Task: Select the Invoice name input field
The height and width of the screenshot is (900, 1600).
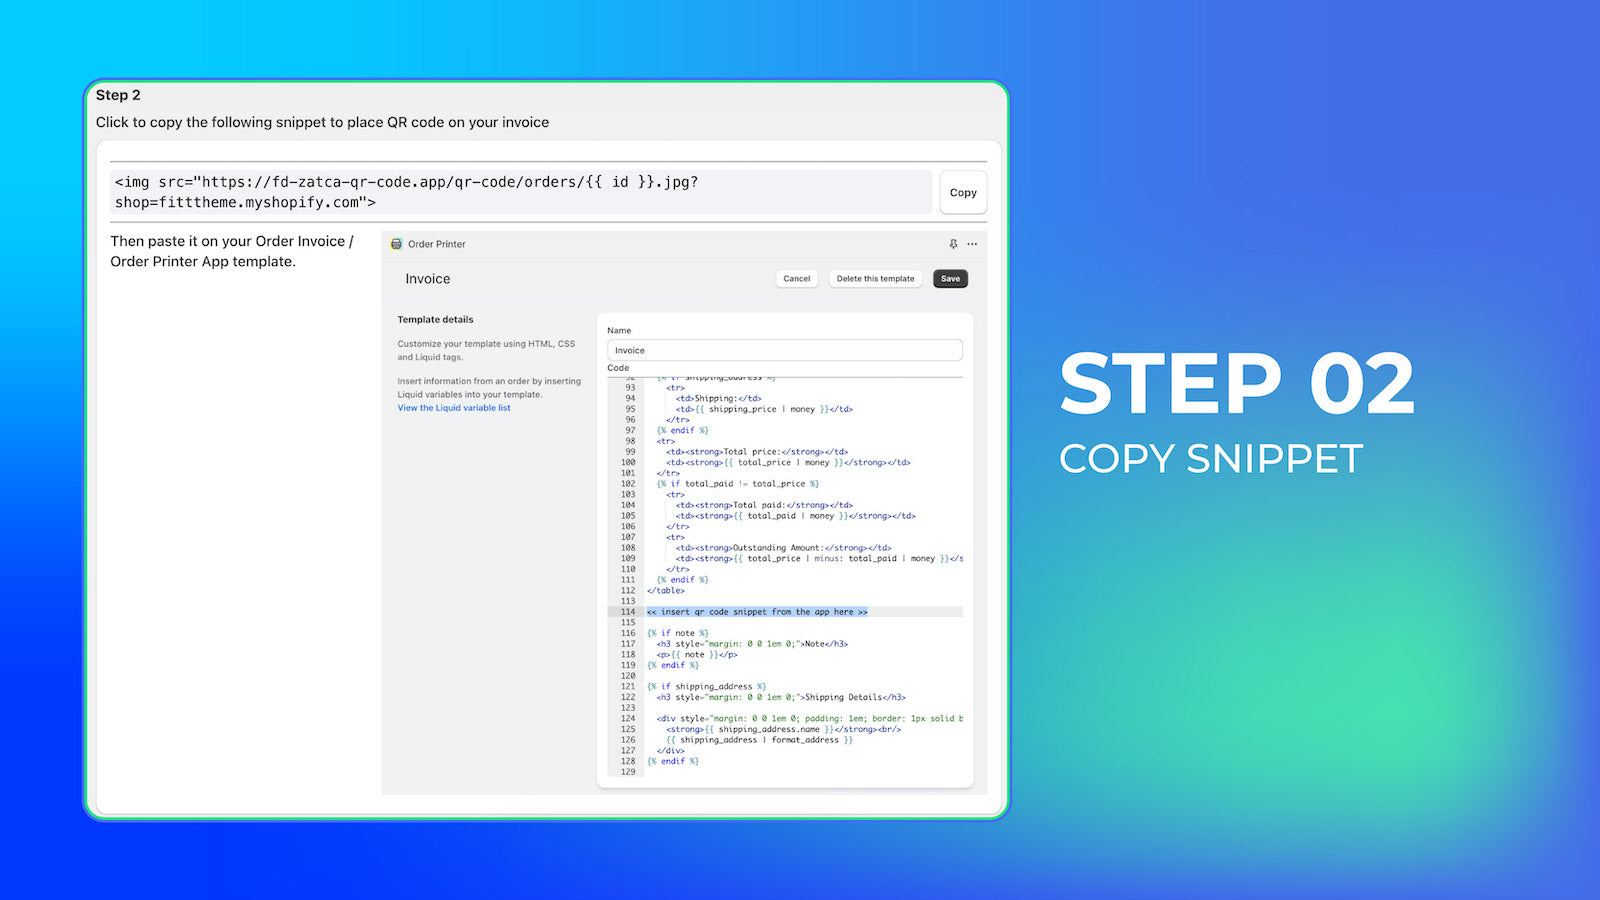Action: pyautogui.click(x=784, y=350)
